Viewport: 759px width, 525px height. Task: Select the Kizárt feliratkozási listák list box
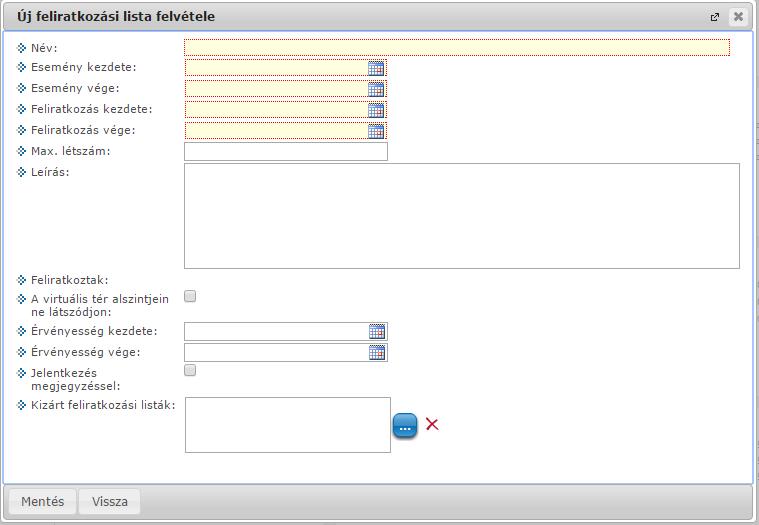[288, 425]
